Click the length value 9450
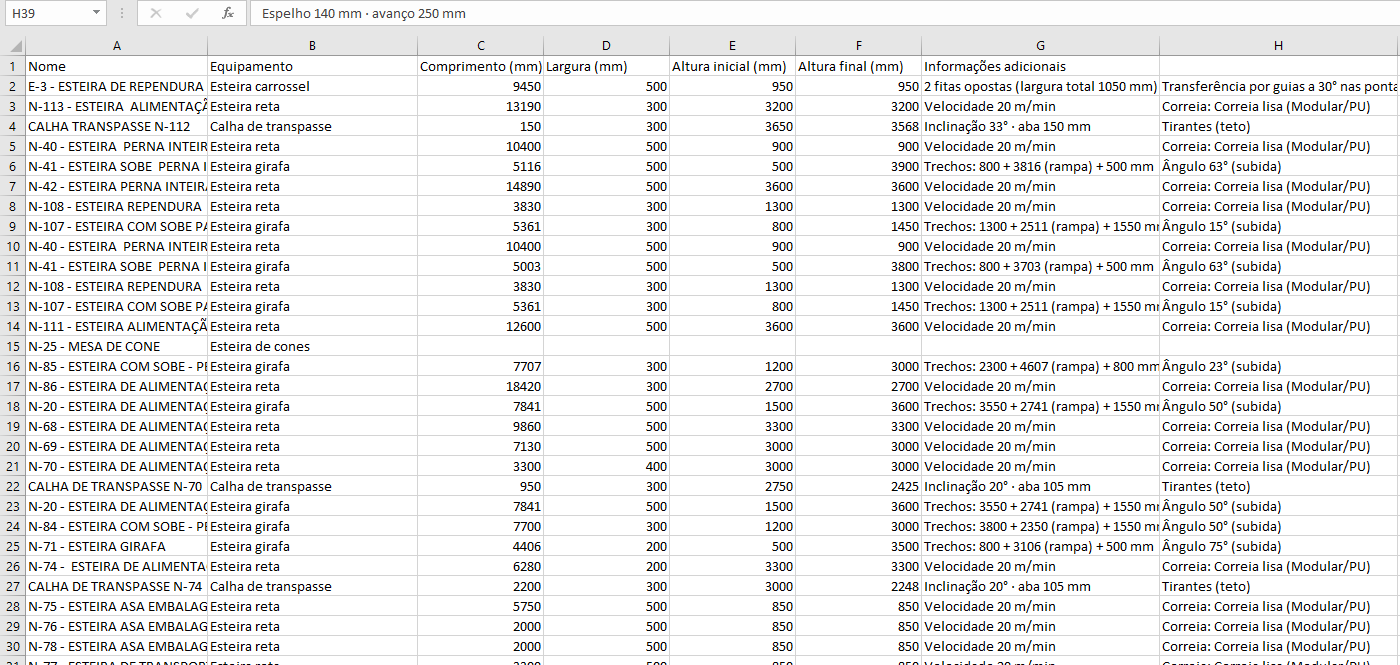The image size is (1400, 665). [481, 86]
